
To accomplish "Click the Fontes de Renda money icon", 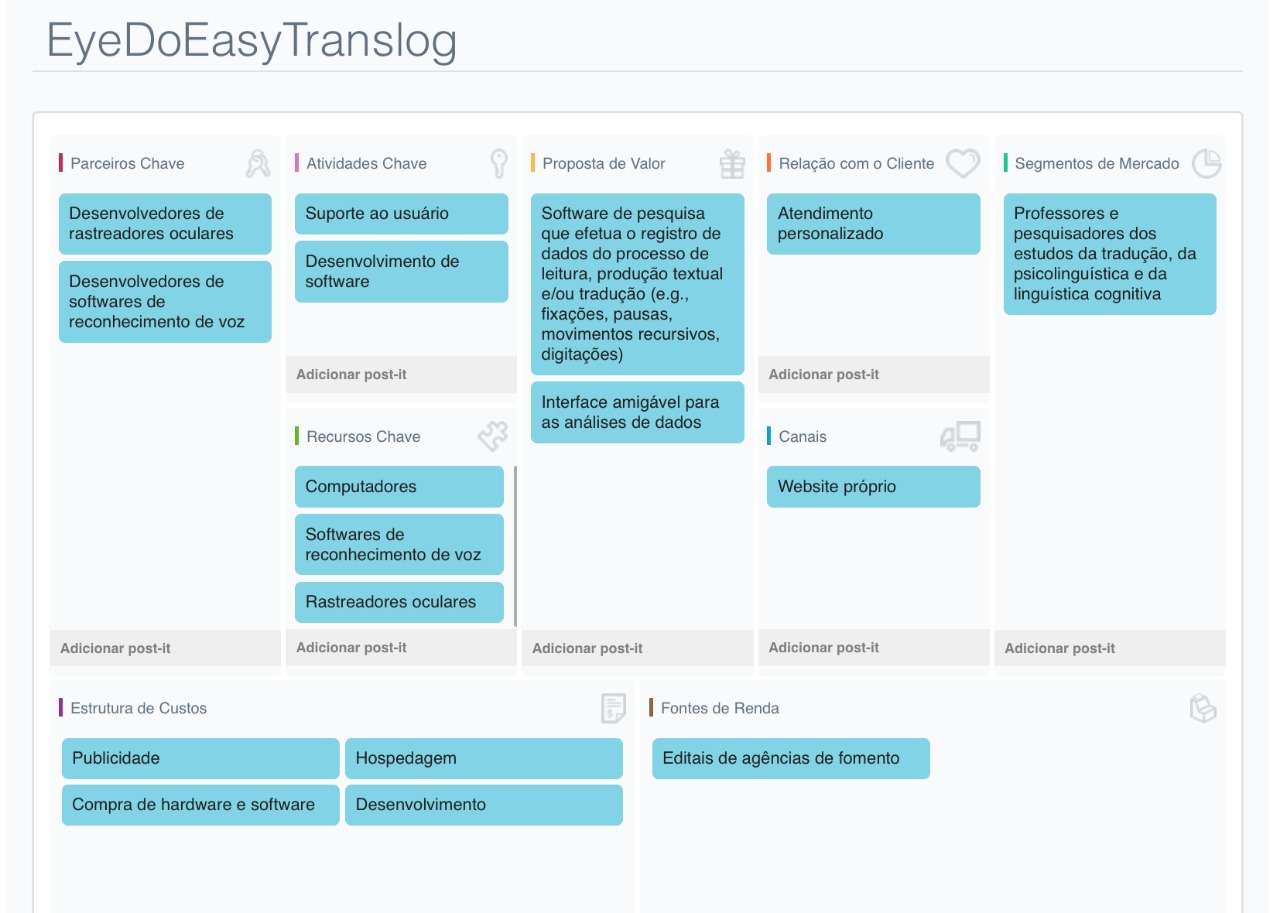I will click(1202, 708).
